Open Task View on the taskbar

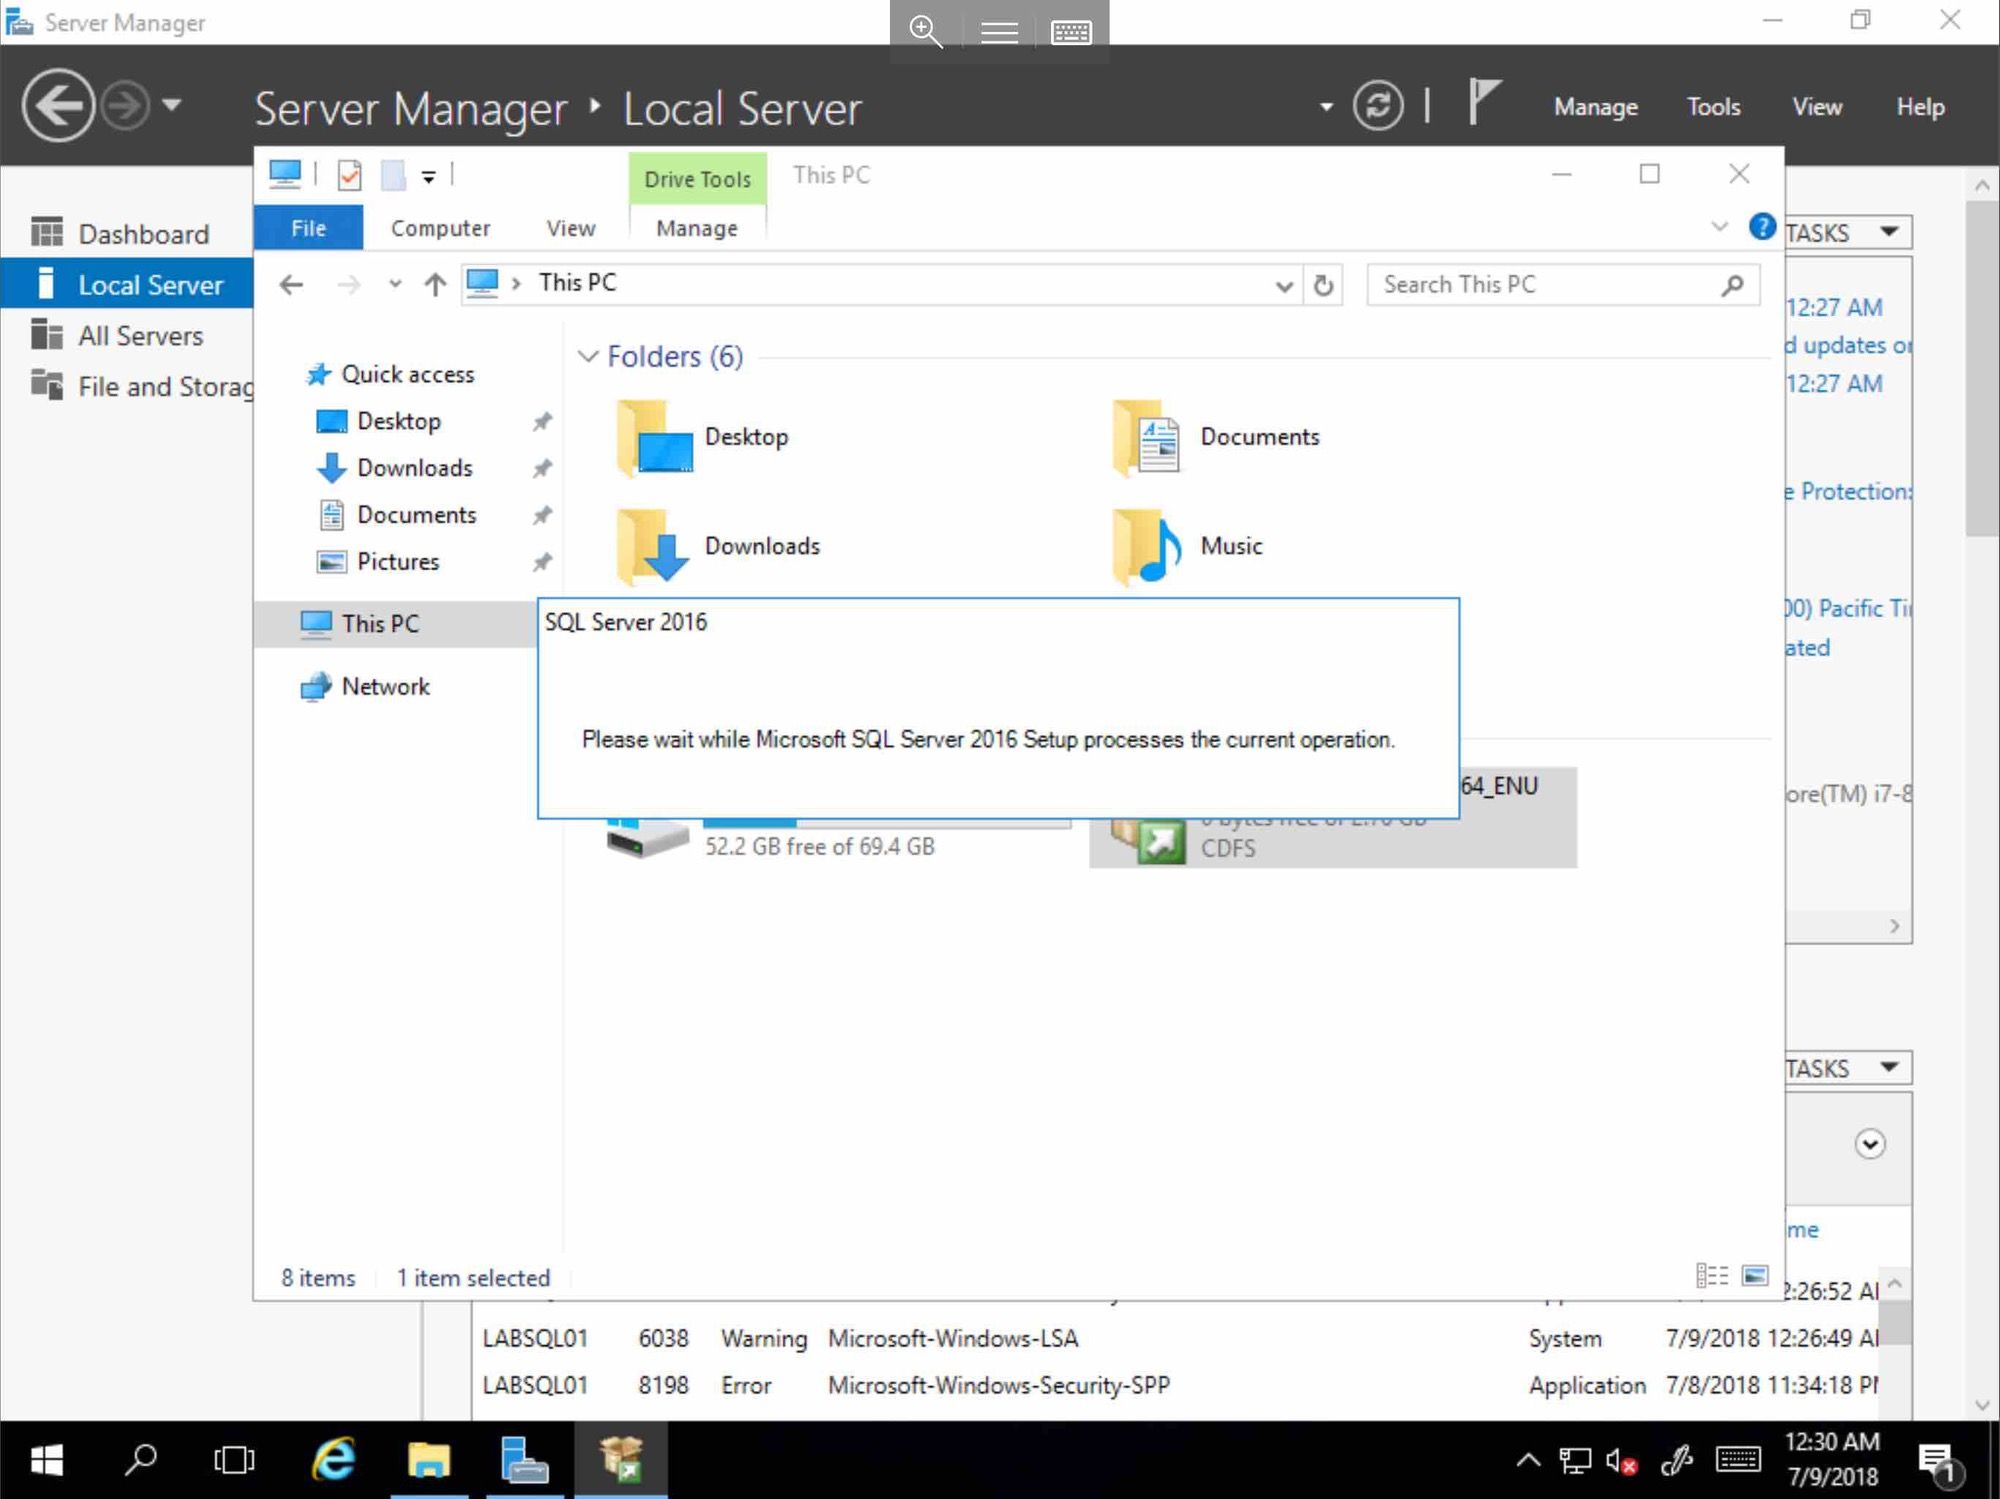pos(235,1460)
